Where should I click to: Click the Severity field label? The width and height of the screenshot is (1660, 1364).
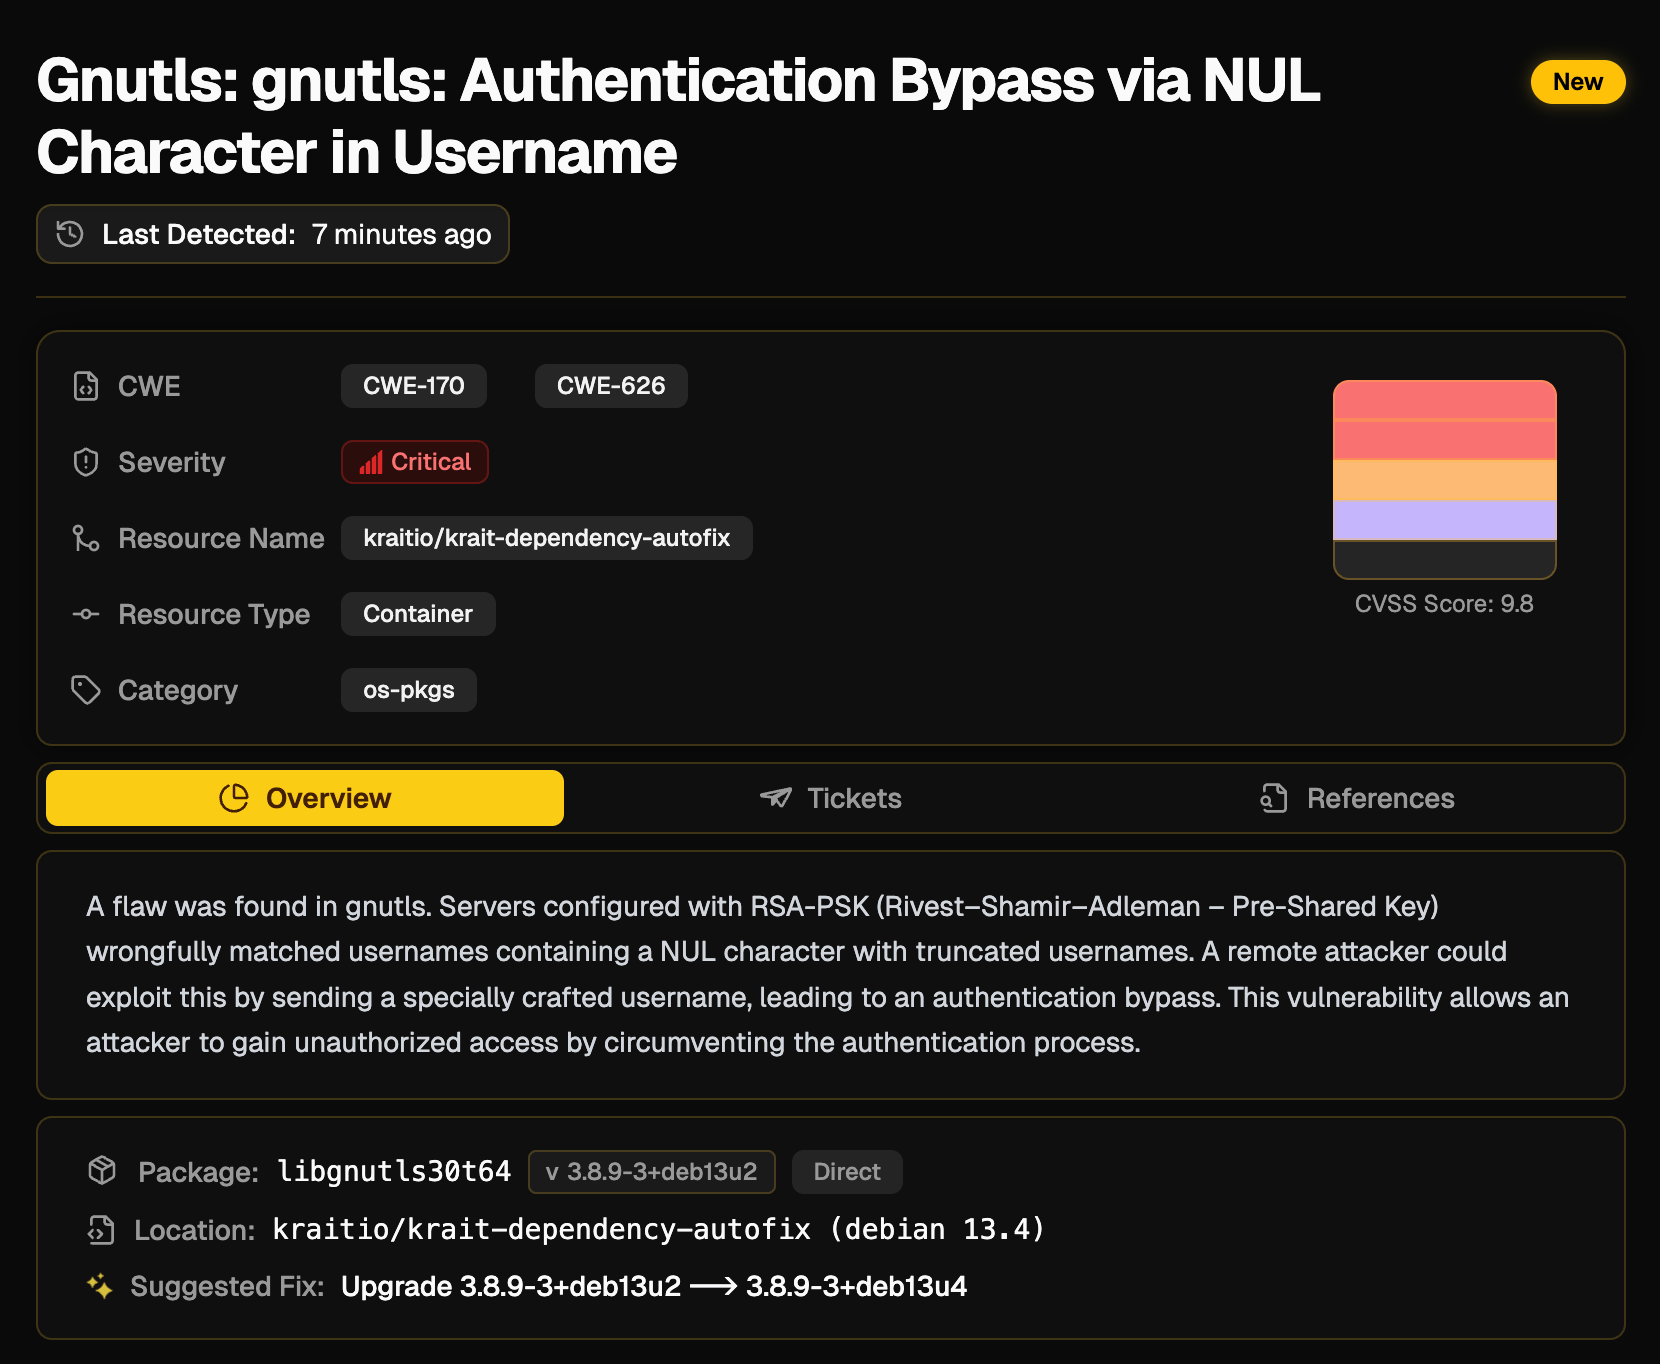(x=172, y=462)
